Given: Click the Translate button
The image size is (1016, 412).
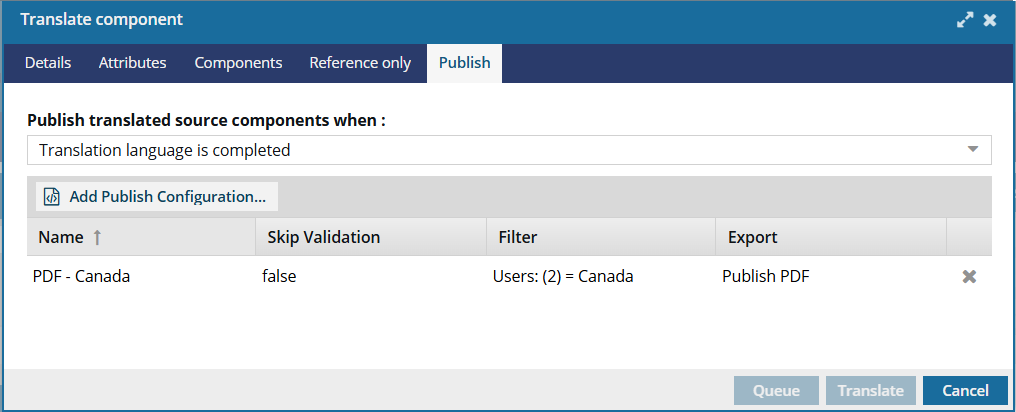Looking at the screenshot, I should [x=870, y=391].
